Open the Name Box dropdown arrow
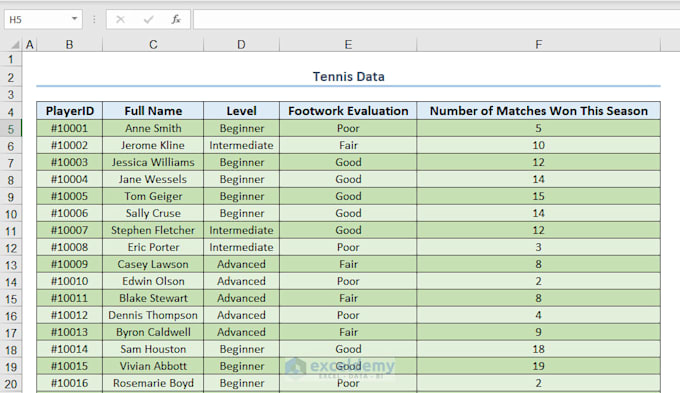The image size is (680, 393). tap(75, 19)
